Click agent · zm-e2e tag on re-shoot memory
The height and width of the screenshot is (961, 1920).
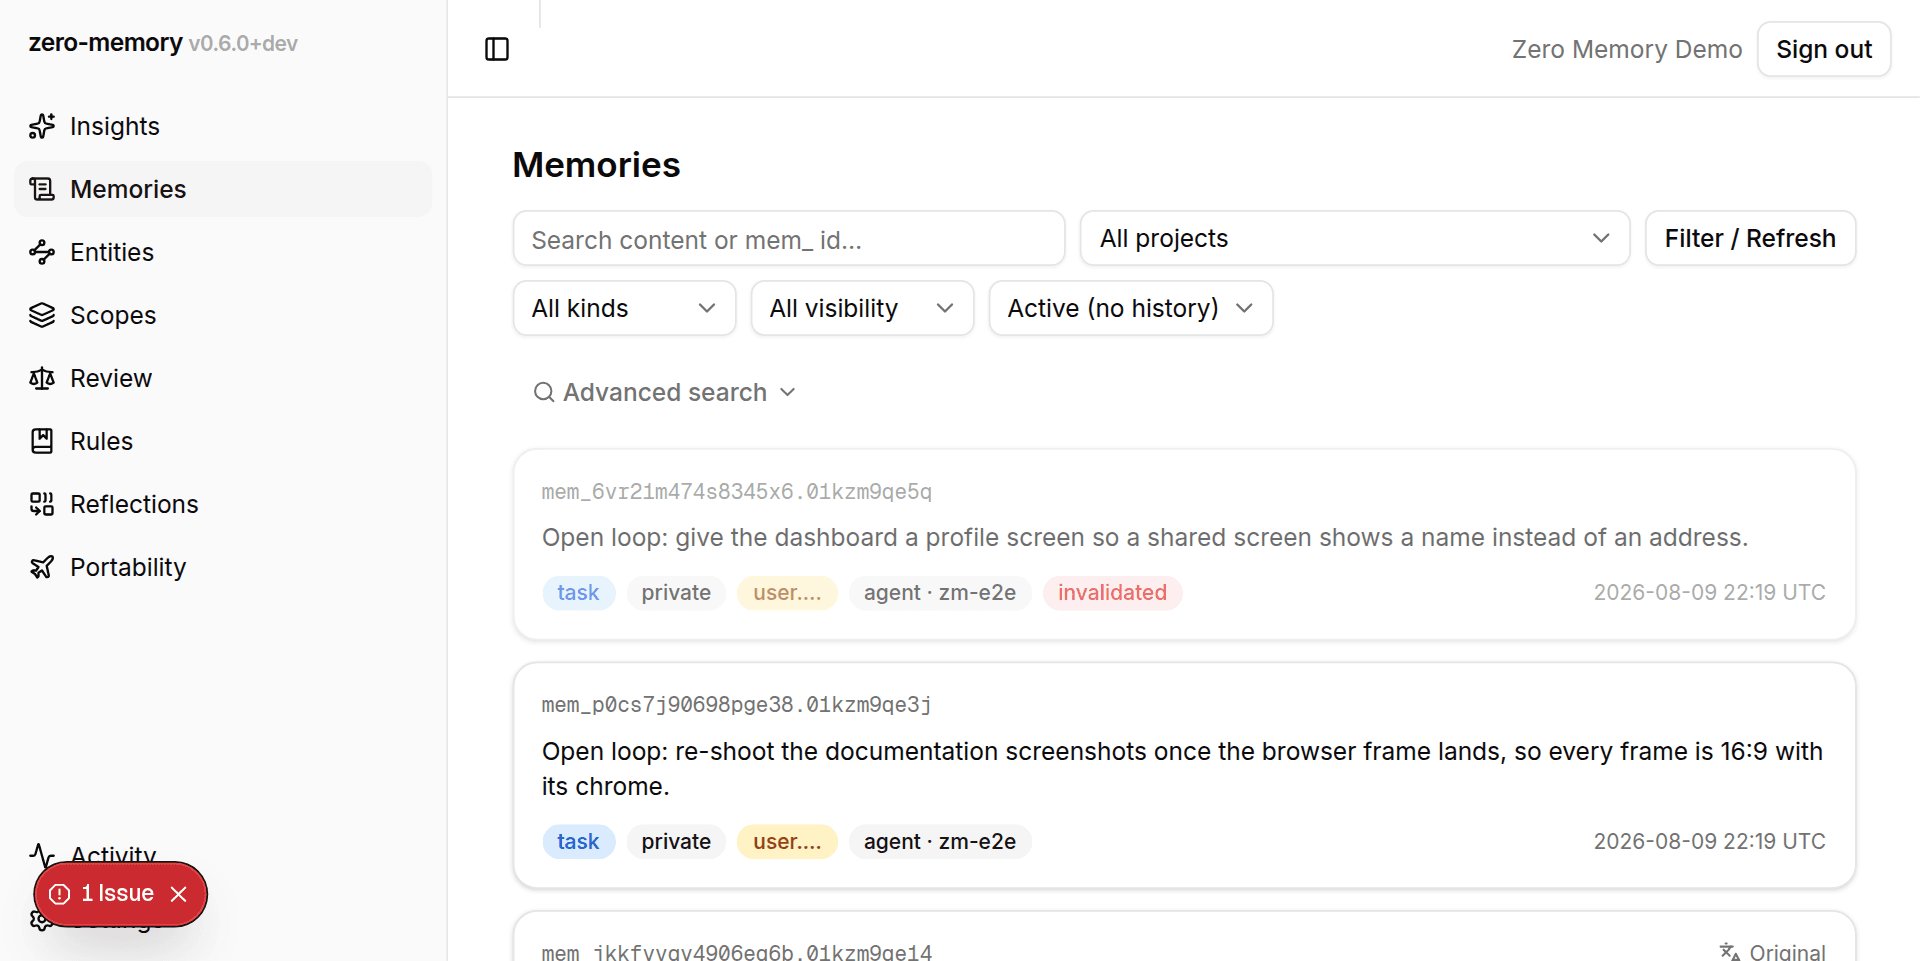(x=940, y=842)
